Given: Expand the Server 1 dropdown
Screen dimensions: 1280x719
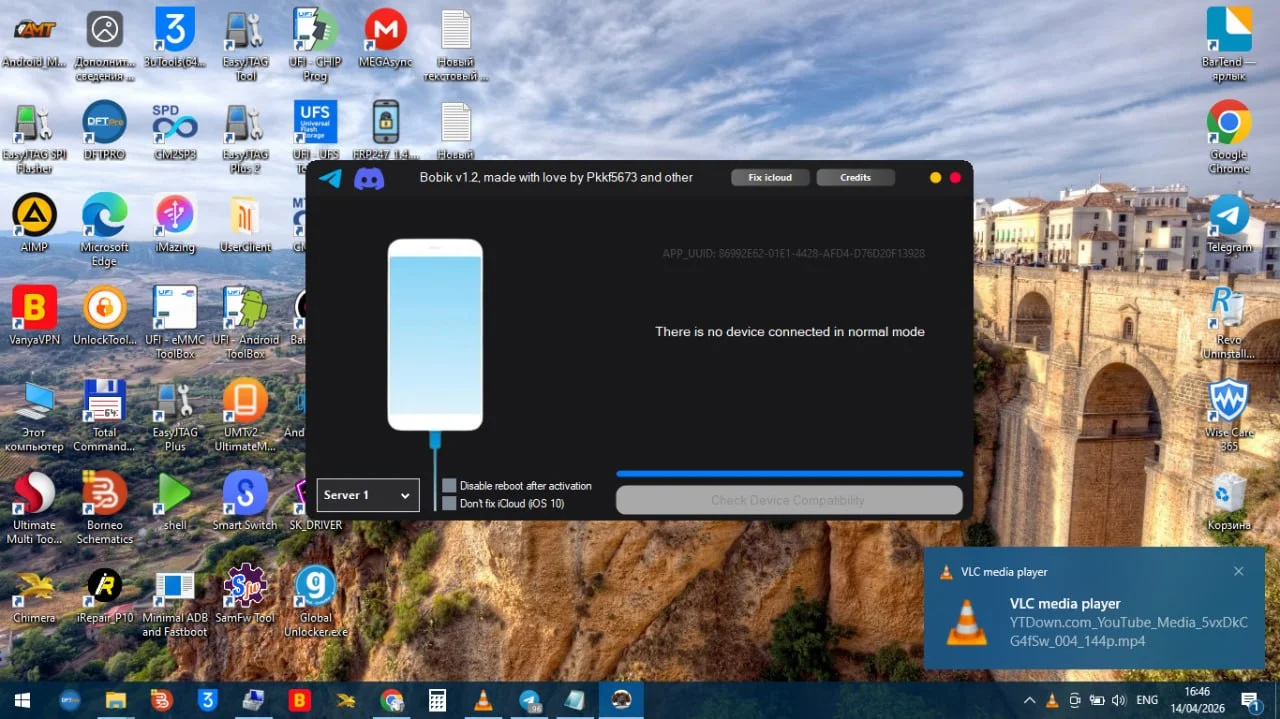Looking at the screenshot, I should 368,495.
